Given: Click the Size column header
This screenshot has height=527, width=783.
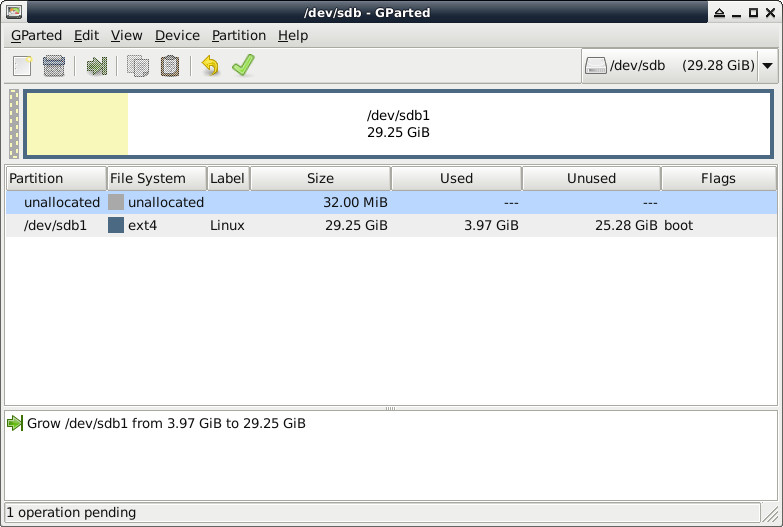Looking at the screenshot, I should 320,178.
